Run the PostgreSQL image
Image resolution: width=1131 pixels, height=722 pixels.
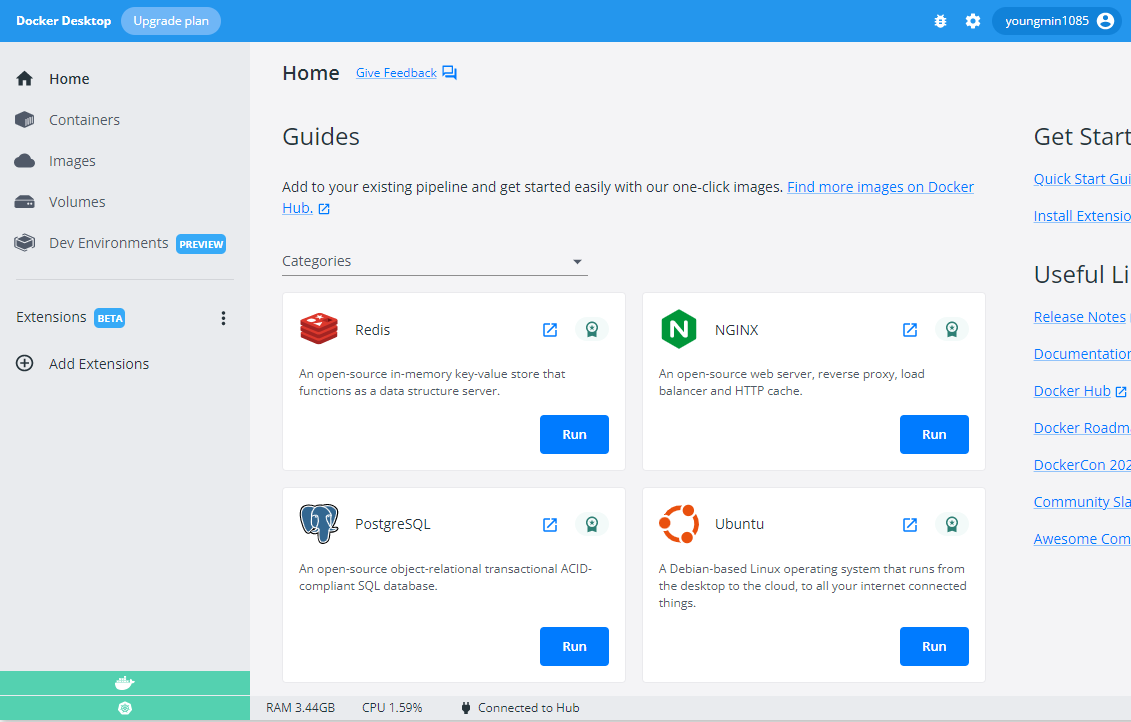pos(574,646)
